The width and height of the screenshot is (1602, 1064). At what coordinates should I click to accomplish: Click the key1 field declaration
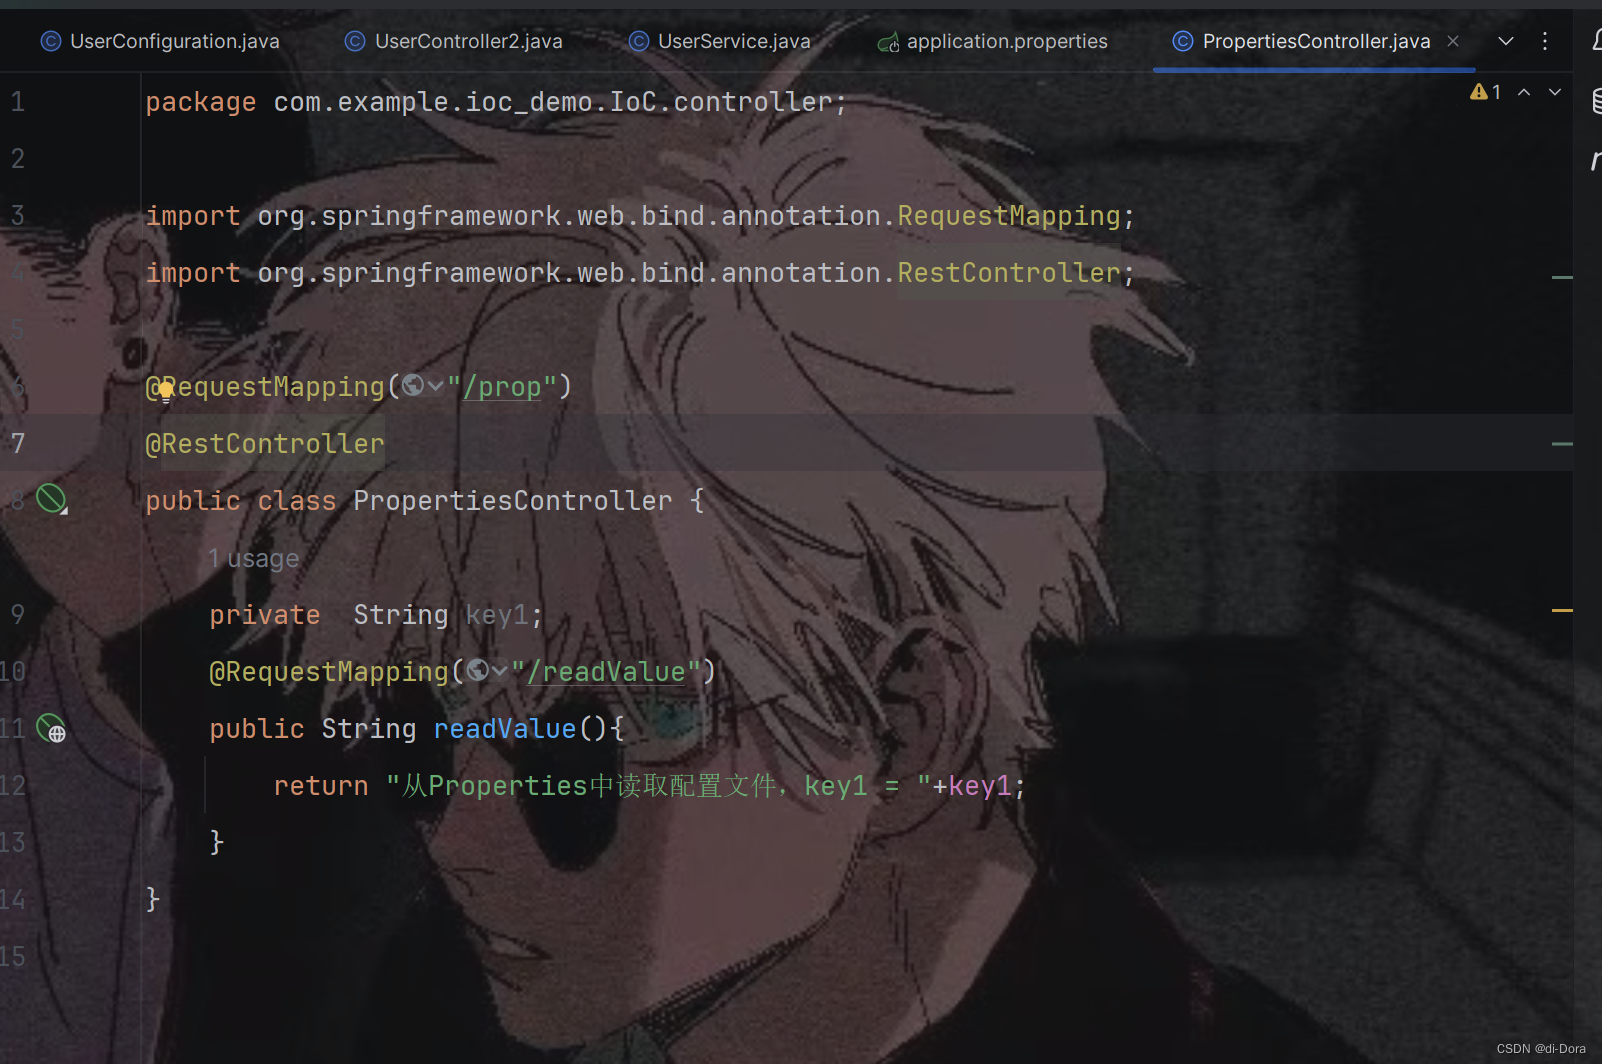497,615
